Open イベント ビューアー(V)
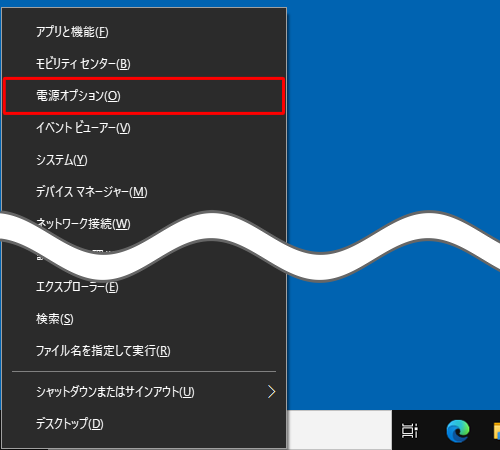500x450 pixels. pos(144,128)
